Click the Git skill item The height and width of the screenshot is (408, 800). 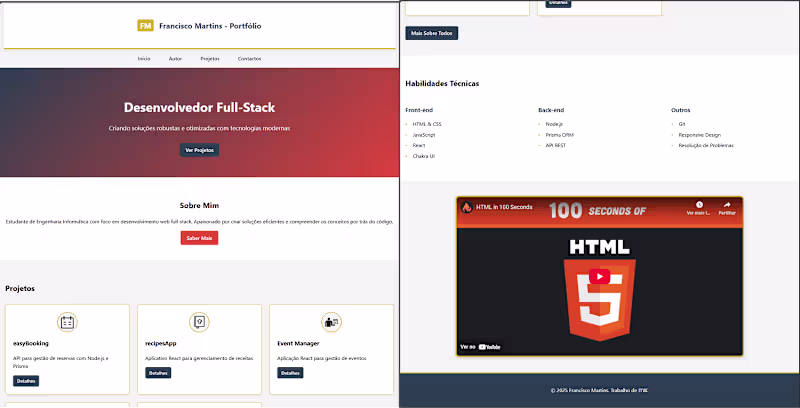tap(682, 124)
